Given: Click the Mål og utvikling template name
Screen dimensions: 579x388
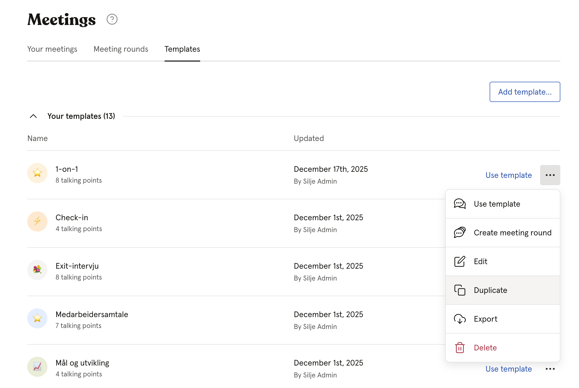Looking at the screenshot, I should 82,363.
